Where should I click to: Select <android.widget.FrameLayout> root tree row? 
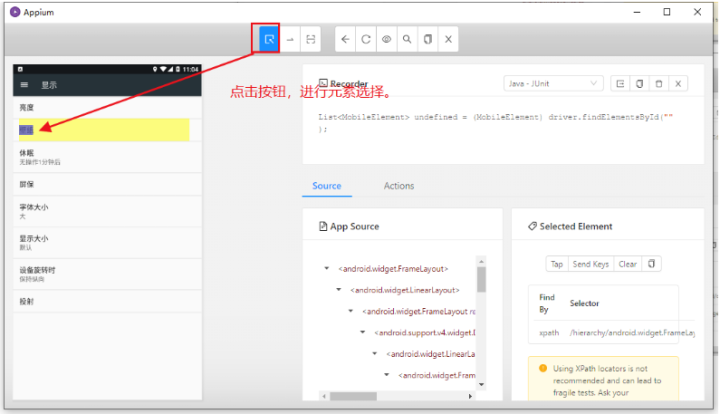click(393, 269)
